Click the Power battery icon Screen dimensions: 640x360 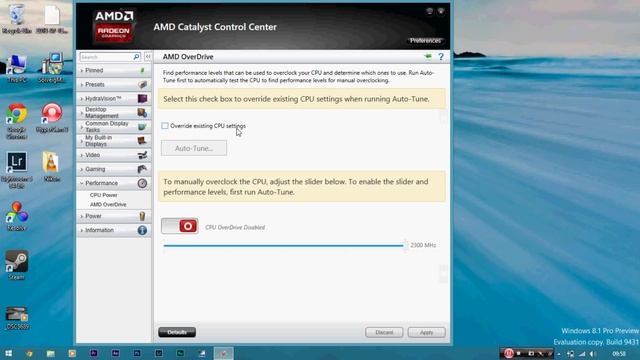click(142, 216)
